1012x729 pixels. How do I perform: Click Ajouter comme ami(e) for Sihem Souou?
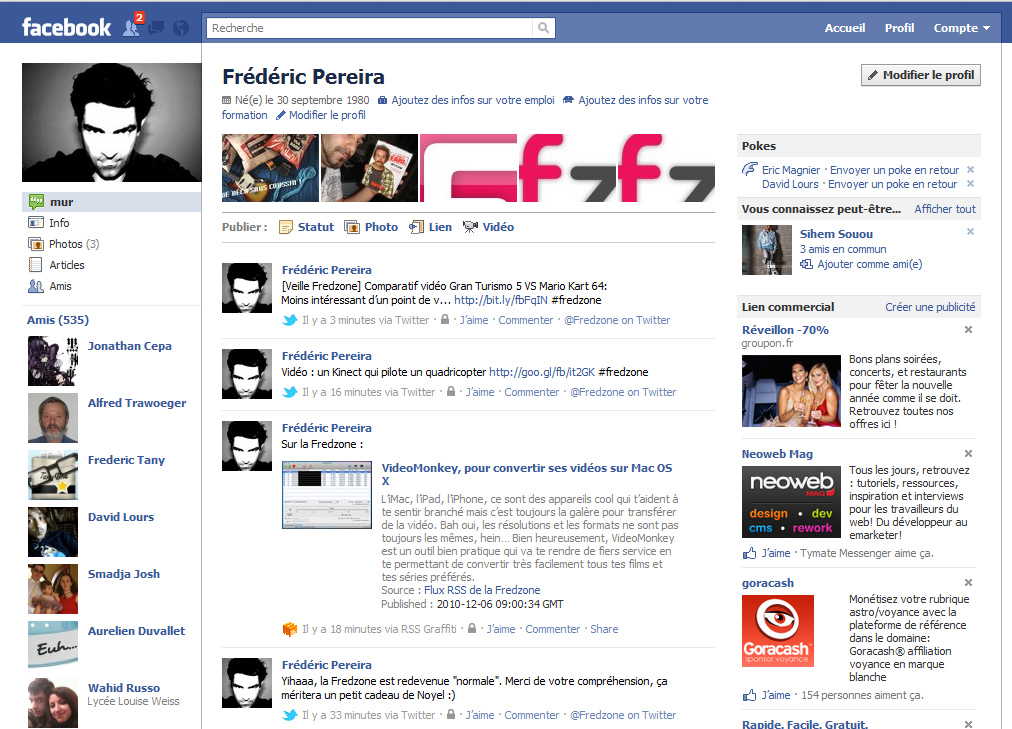click(869, 264)
